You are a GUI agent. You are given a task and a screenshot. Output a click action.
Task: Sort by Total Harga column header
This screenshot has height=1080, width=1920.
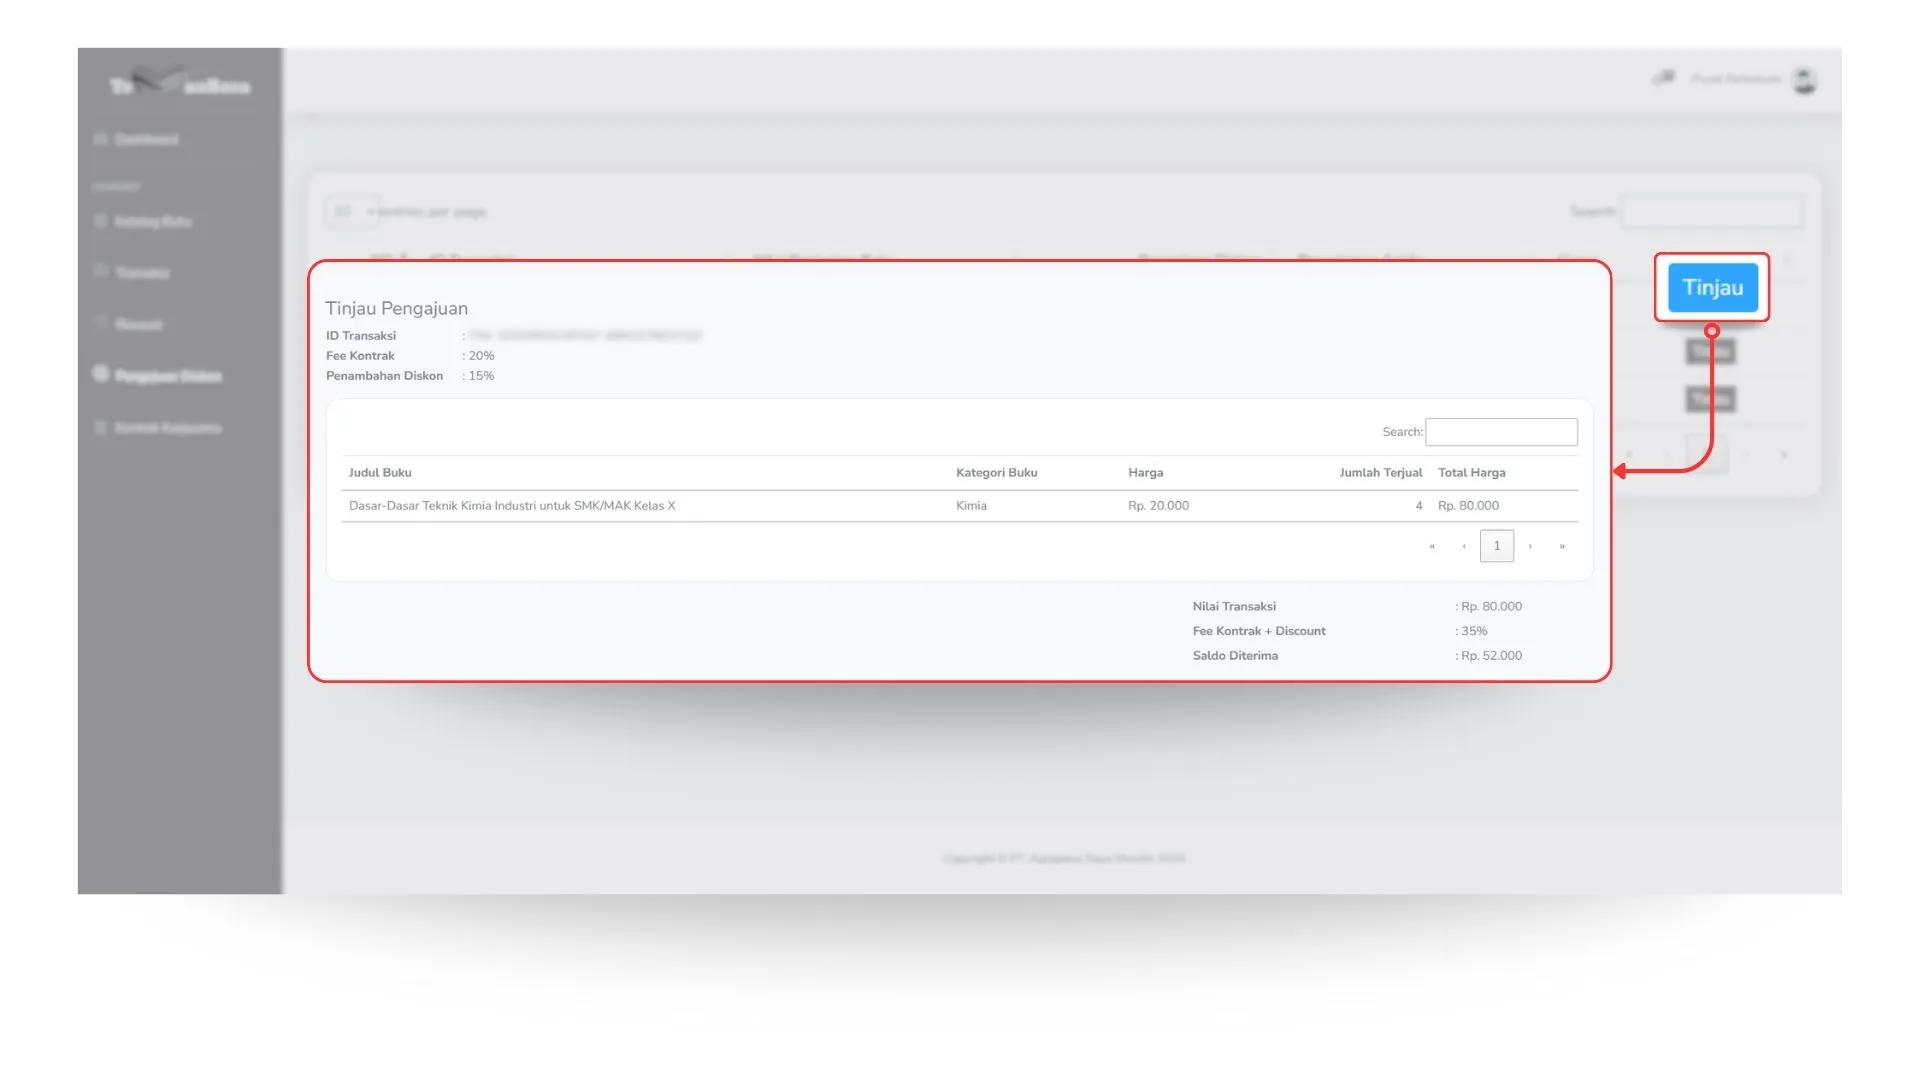tap(1471, 473)
